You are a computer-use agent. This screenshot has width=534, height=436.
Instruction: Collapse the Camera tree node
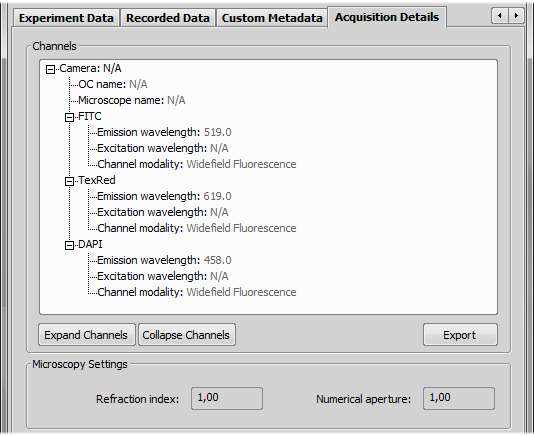(50, 69)
